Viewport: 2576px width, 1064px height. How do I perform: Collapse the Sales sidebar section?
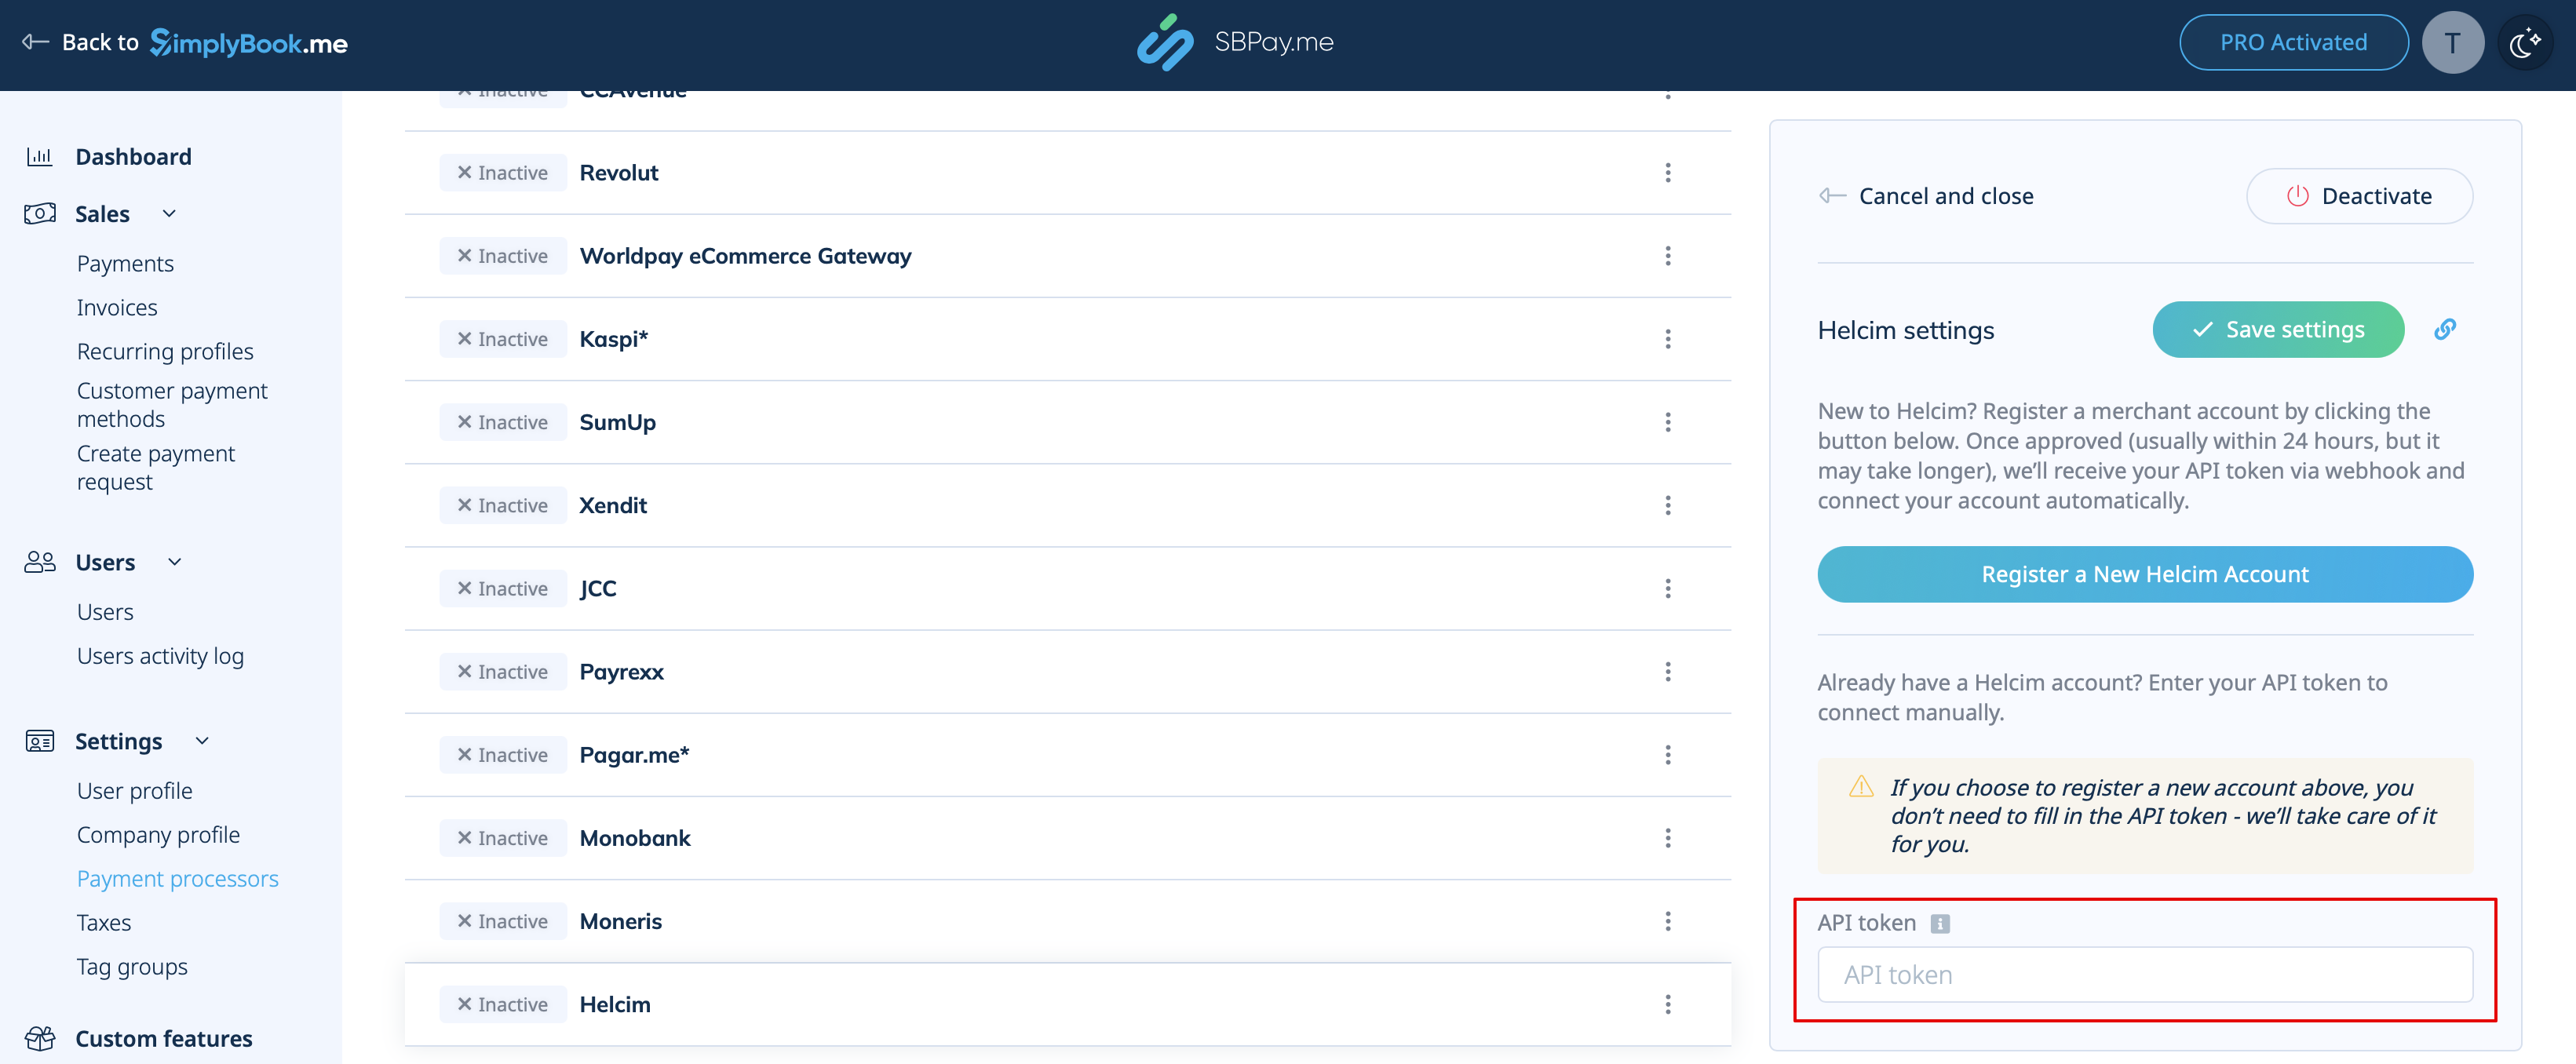pos(169,214)
